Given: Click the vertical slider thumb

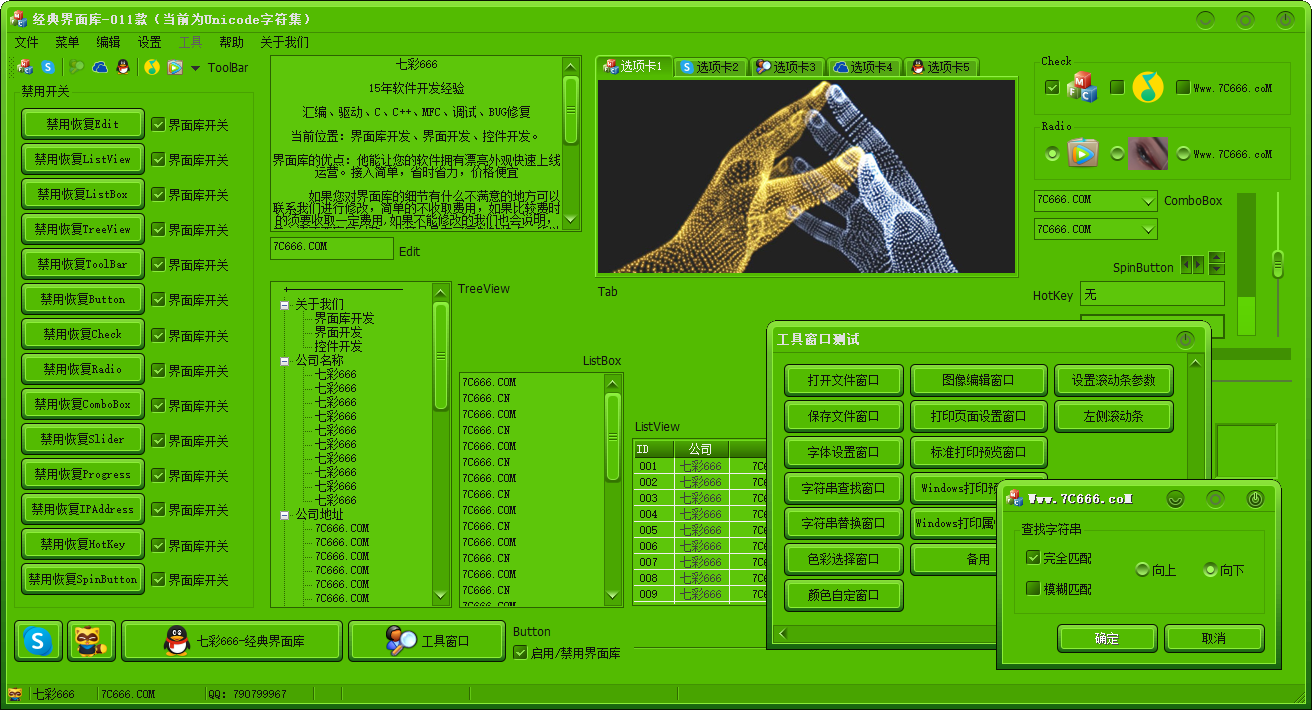Looking at the screenshot, I should pos(1277,264).
